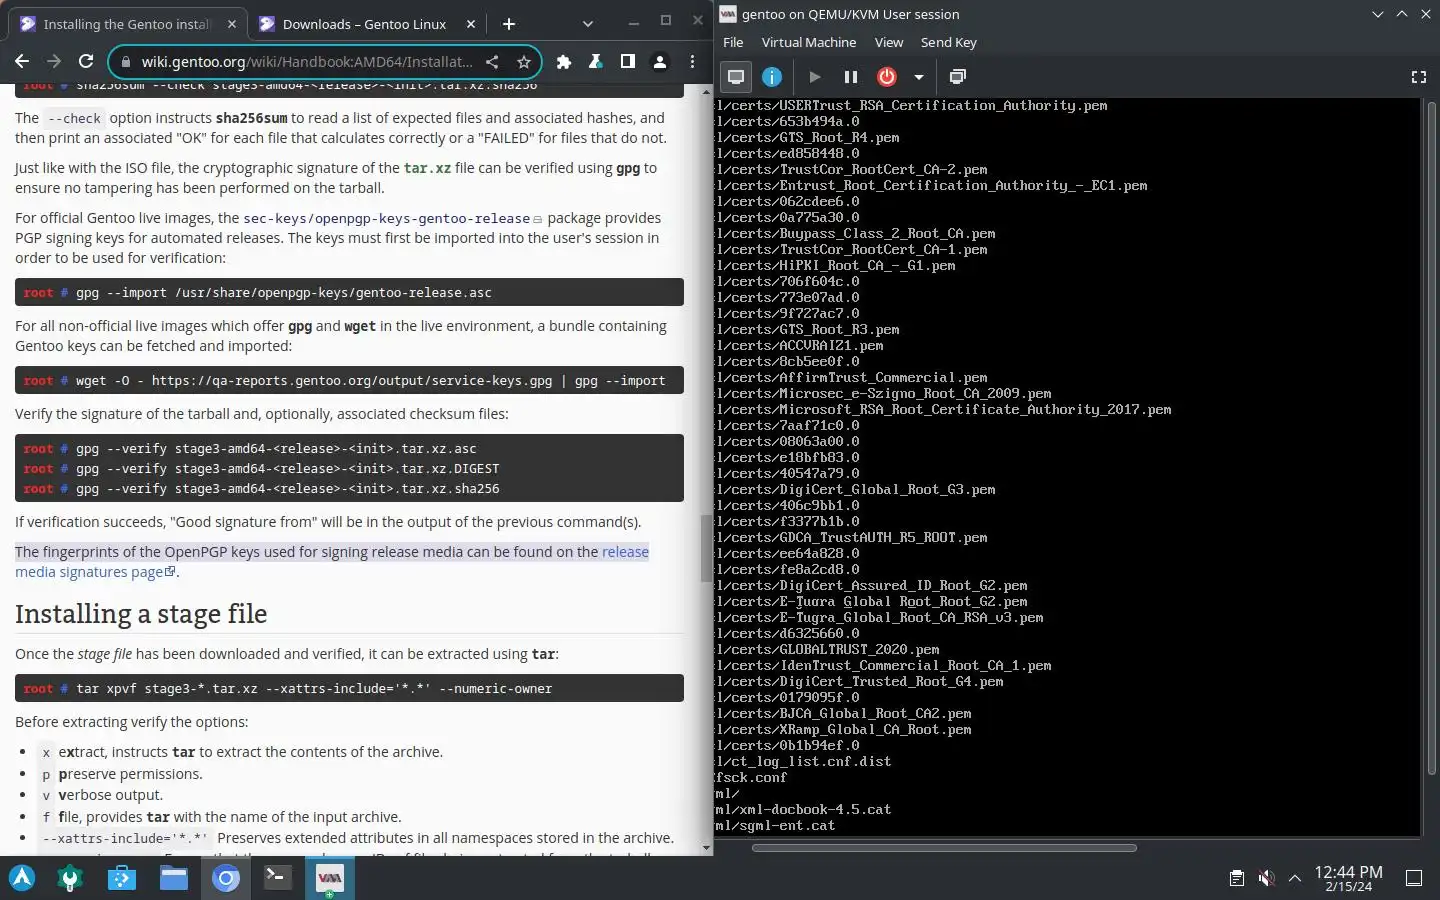The image size is (1440, 900).
Task: Reload the Gentoo wiki page
Action: 86,61
